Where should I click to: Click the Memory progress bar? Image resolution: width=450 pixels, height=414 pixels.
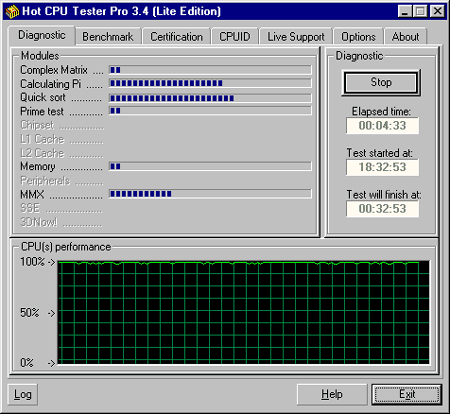[x=210, y=166]
